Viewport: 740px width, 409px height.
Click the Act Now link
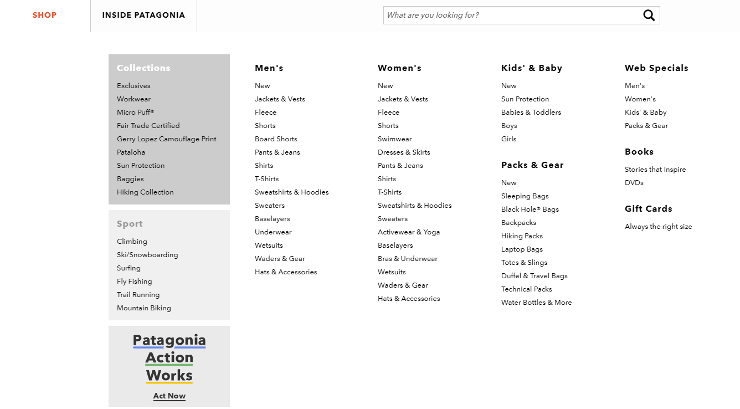pos(169,396)
